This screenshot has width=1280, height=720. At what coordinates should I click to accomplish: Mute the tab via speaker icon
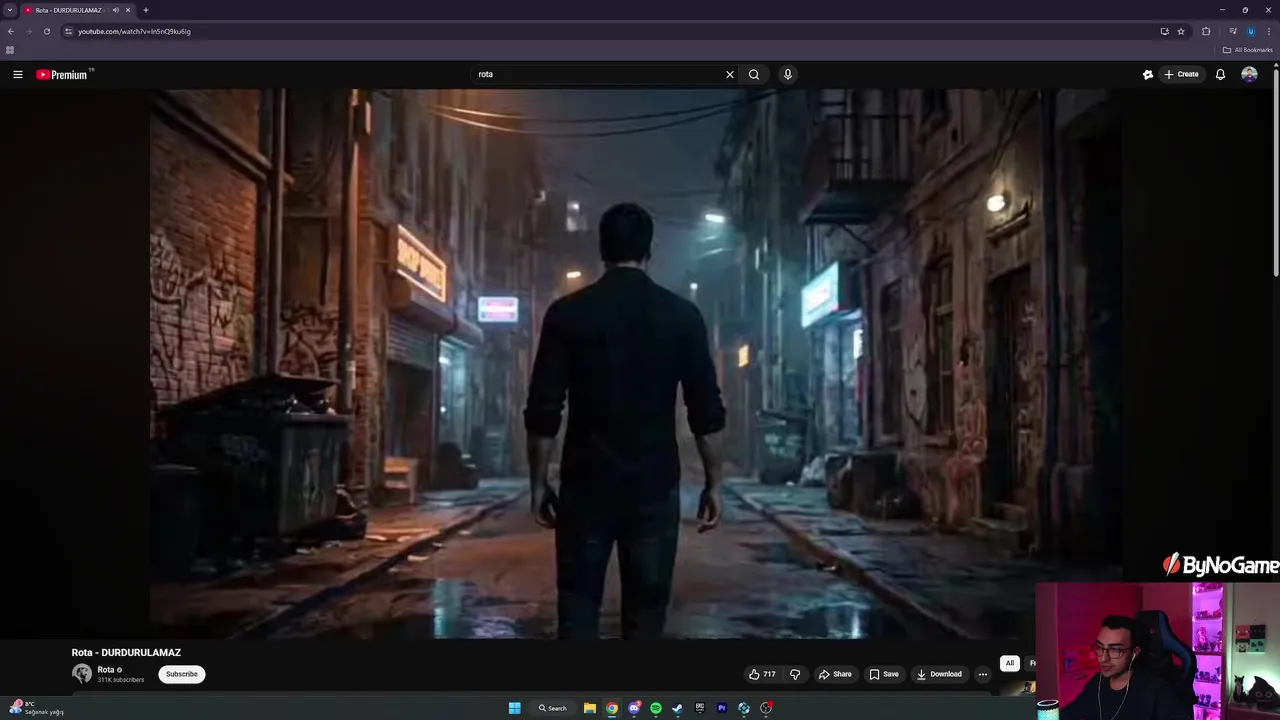coord(116,10)
